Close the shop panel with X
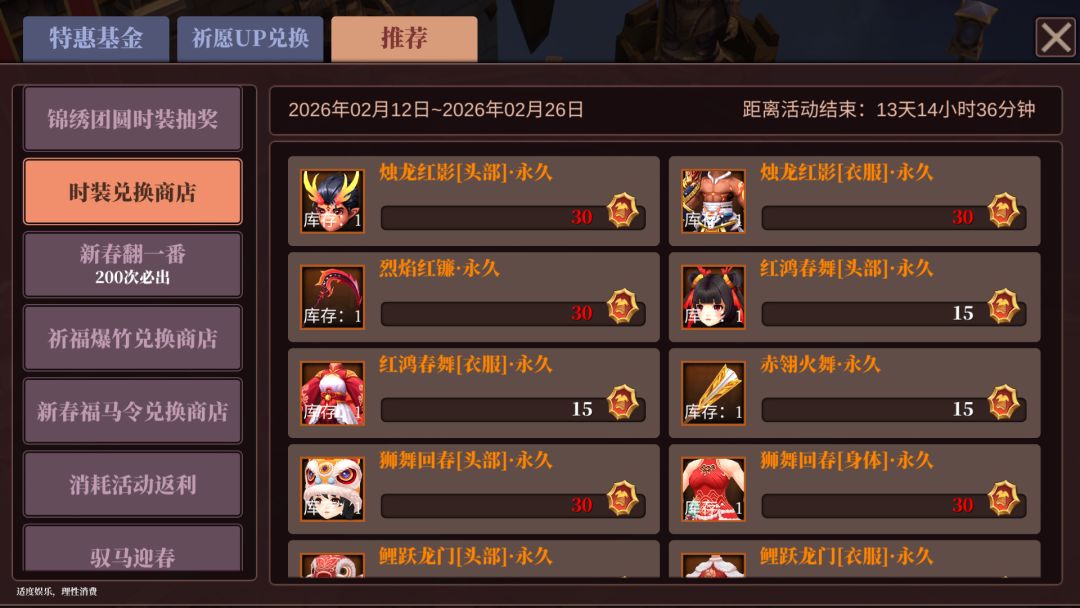The height and width of the screenshot is (608, 1080). (x=1056, y=37)
